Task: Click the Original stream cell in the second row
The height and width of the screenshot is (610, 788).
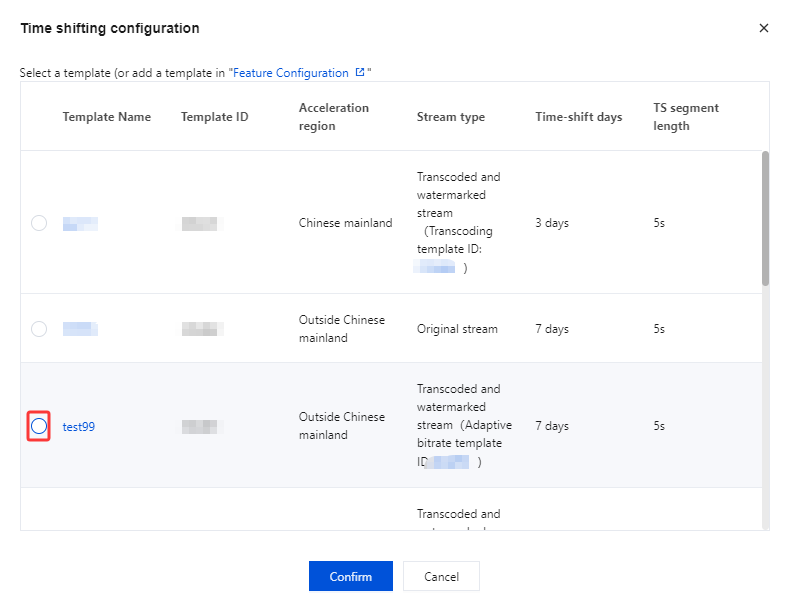Action: tap(457, 329)
